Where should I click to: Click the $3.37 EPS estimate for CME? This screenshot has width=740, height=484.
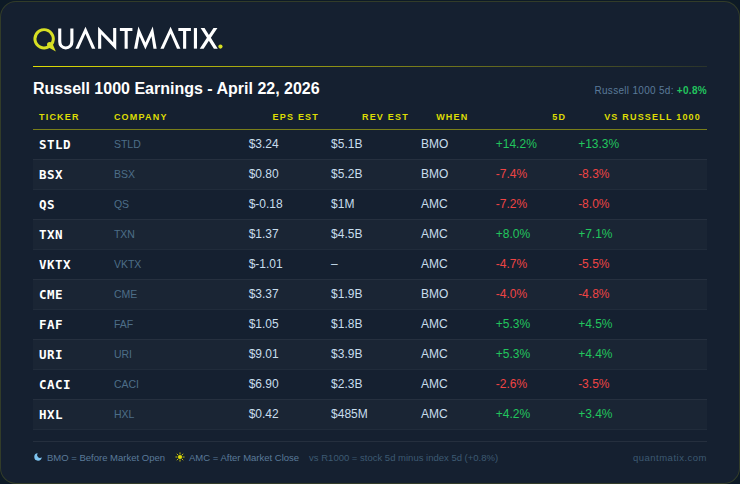click(x=264, y=294)
